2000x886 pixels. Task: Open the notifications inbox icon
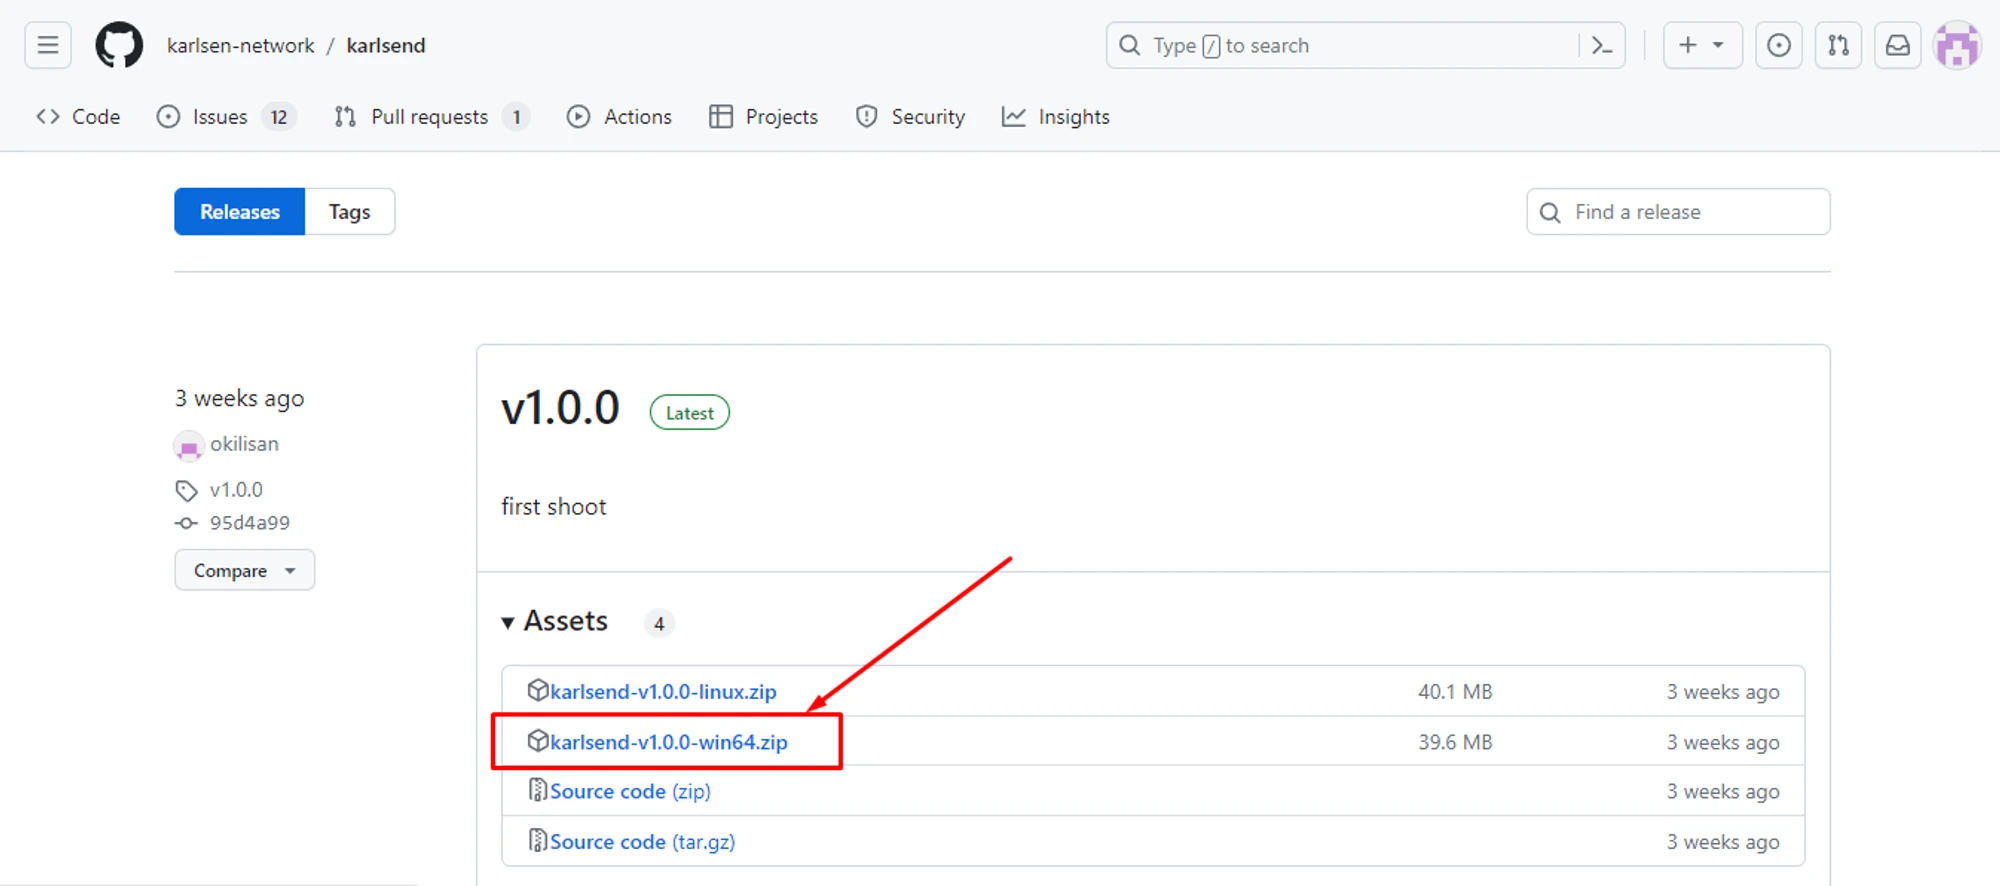[1897, 46]
